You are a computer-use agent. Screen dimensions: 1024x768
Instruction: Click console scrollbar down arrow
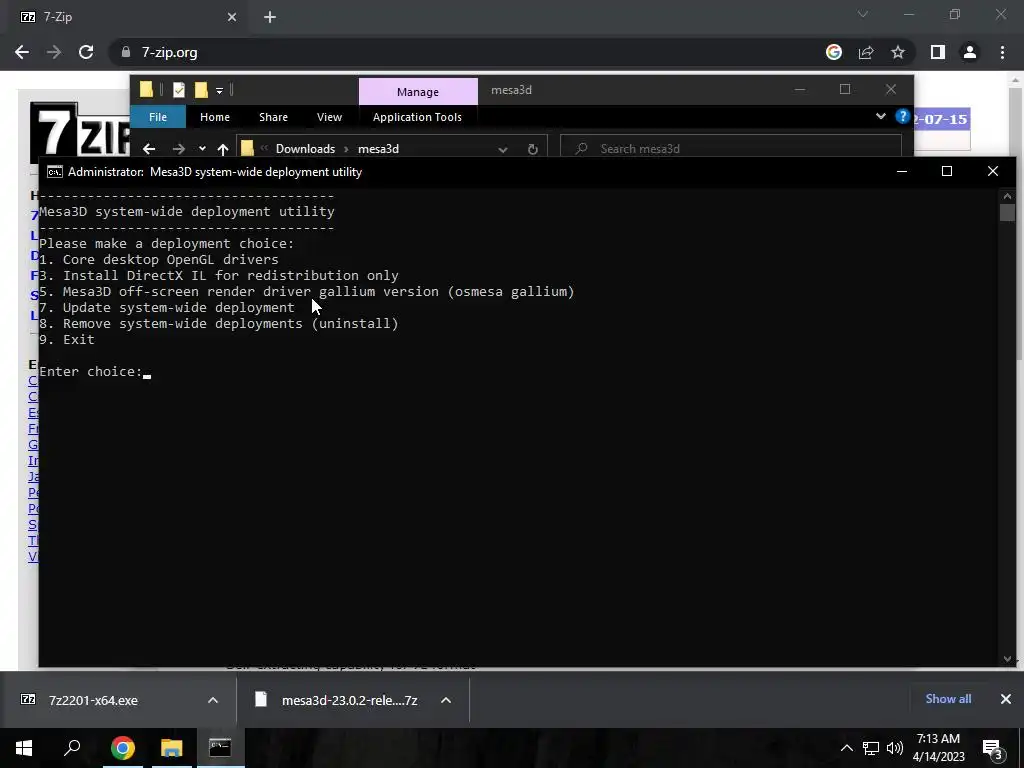coord(1007,659)
